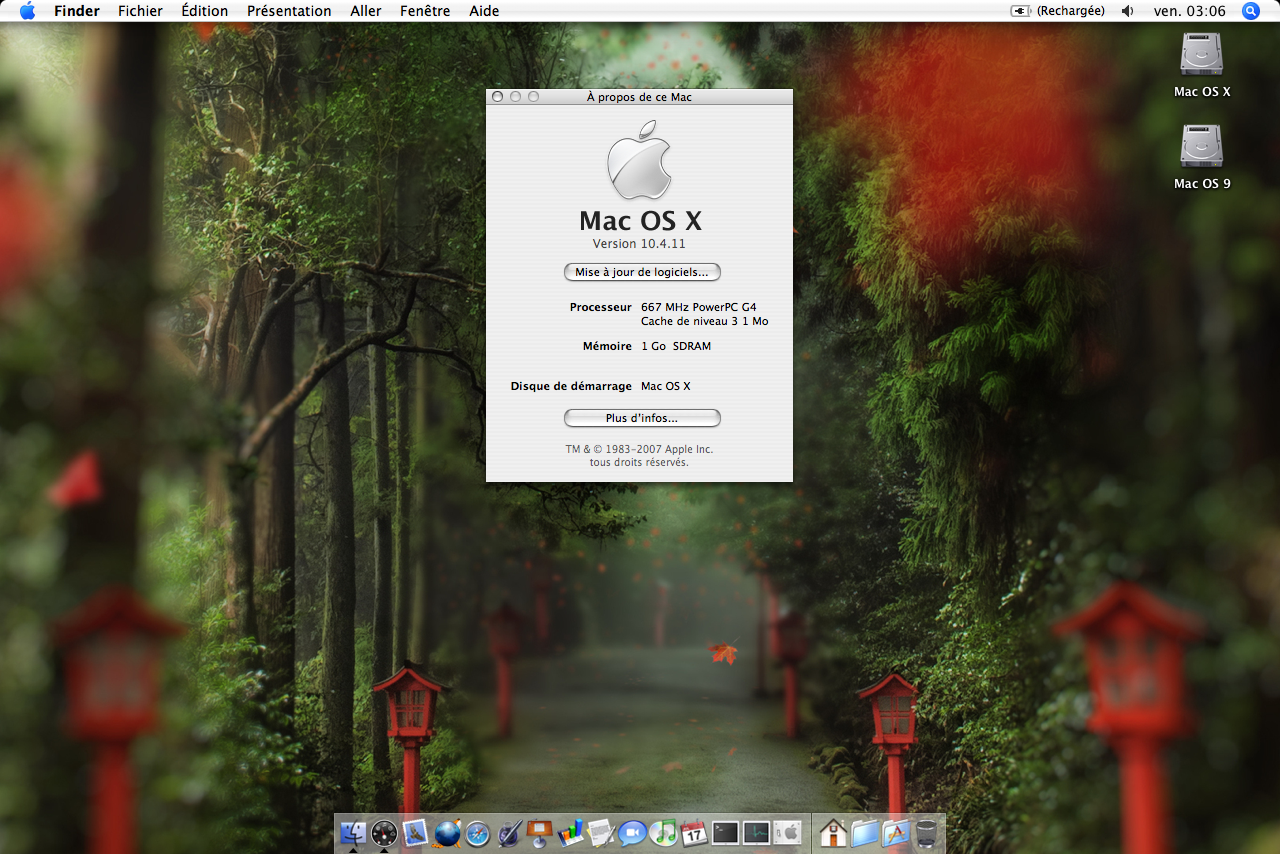Screen dimensions: 1280x854
Task: Launch Keynote podium icon in dock
Action: [x=539, y=832]
